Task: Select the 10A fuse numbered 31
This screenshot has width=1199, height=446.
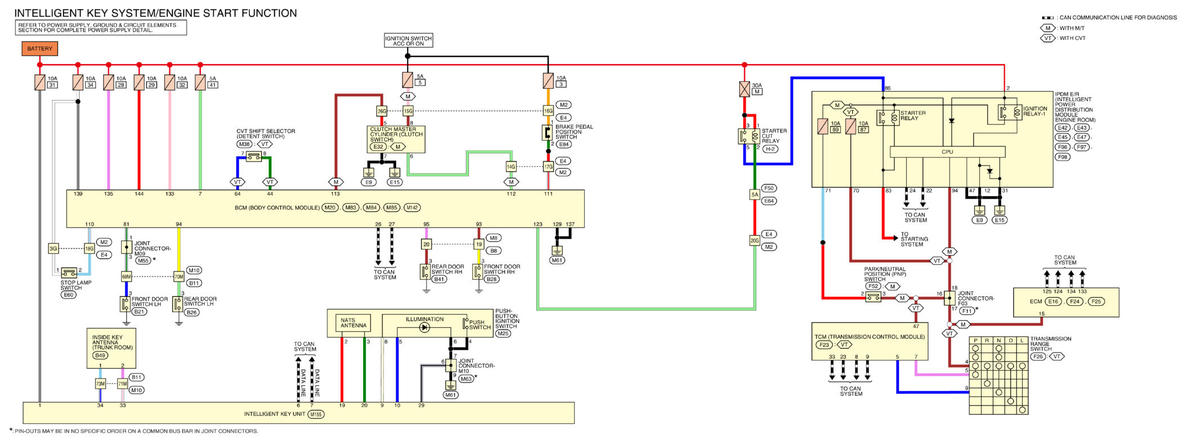Action: [40, 81]
